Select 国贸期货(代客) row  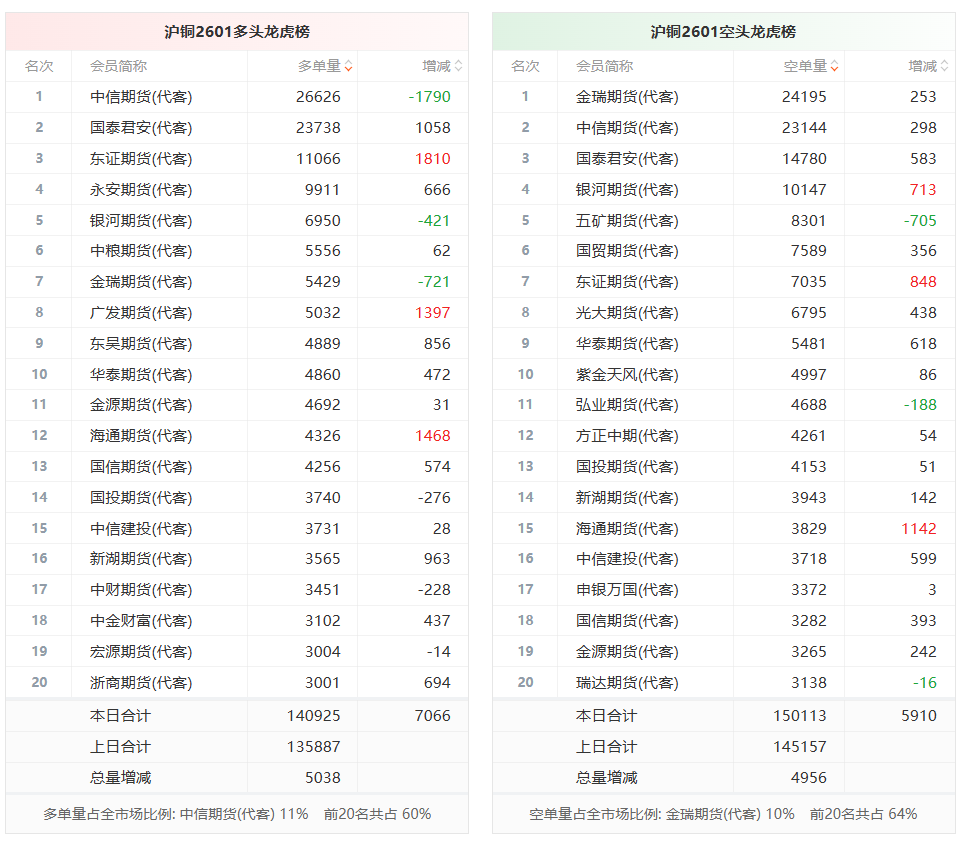(x=724, y=251)
